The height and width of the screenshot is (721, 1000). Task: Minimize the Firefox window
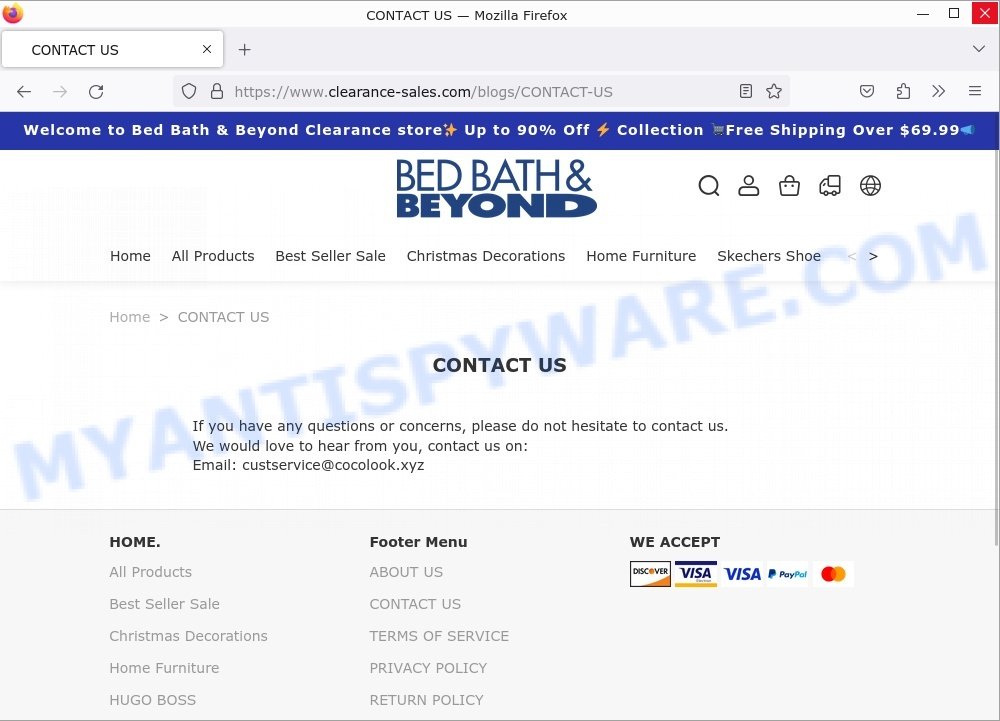(x=923, y=13)
